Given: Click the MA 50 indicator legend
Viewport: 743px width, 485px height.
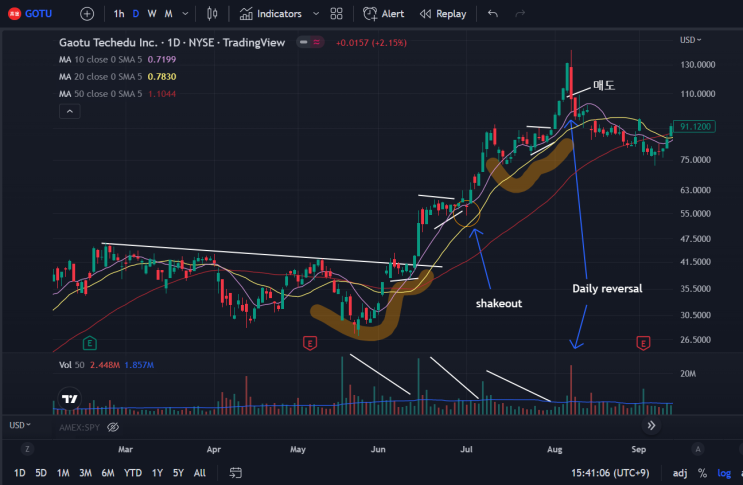Looking at the screenshot, I should 117,94.
